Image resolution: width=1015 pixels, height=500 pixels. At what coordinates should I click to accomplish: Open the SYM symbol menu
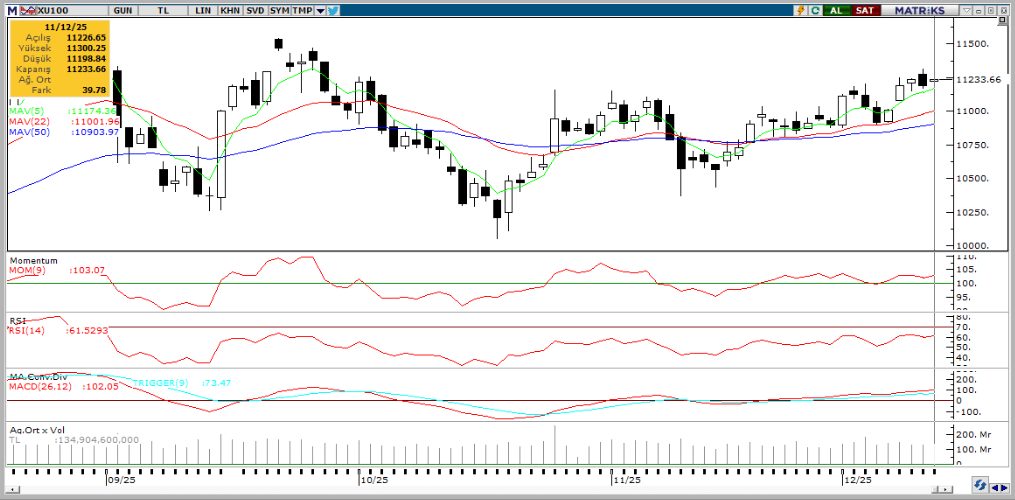tap(279, 9)
